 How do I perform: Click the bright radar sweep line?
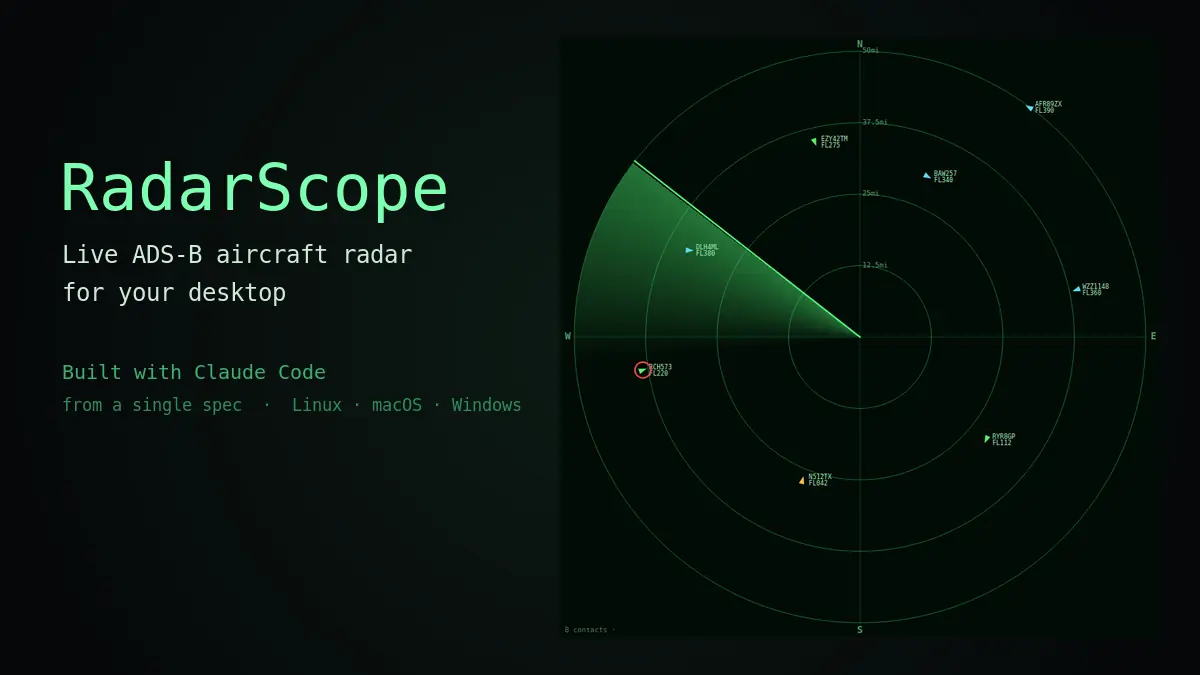coord(747,249)
